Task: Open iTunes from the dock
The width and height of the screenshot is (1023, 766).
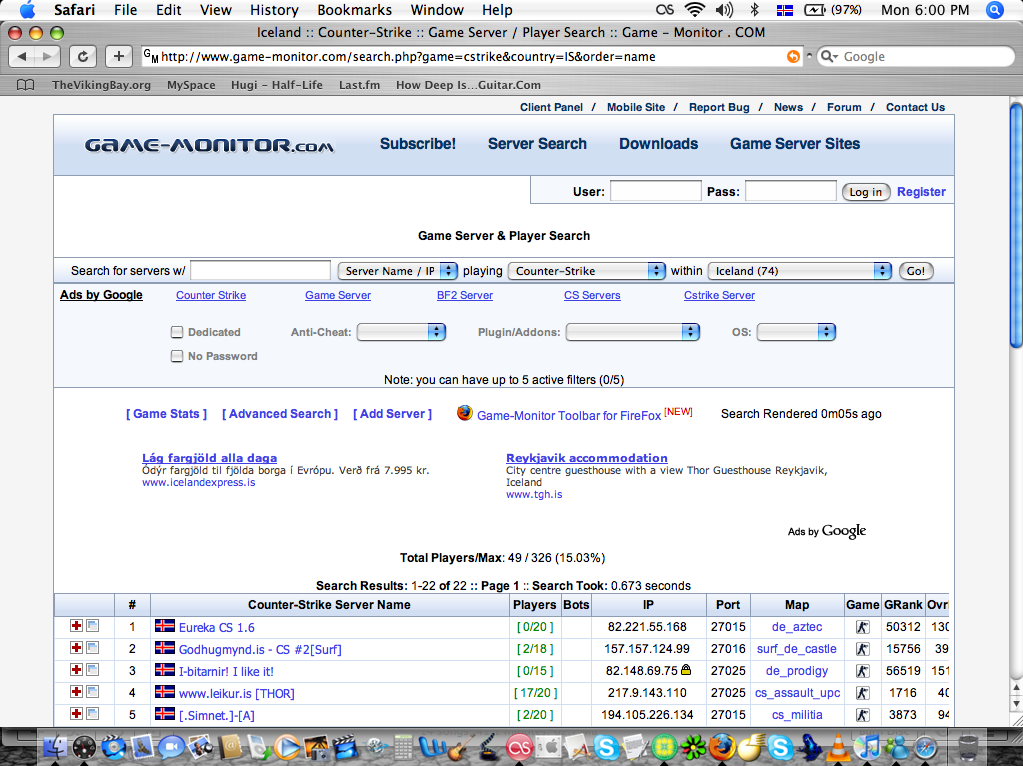Action: click(868, 748)
